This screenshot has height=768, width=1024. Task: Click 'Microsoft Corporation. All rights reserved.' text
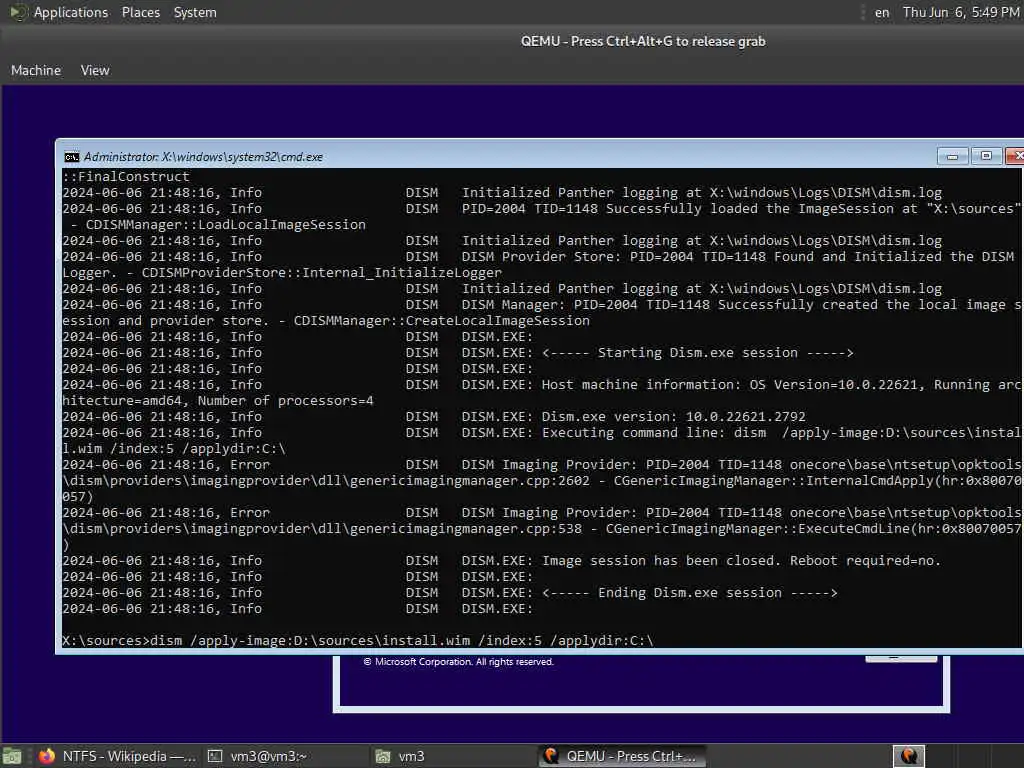click(458, 662)
